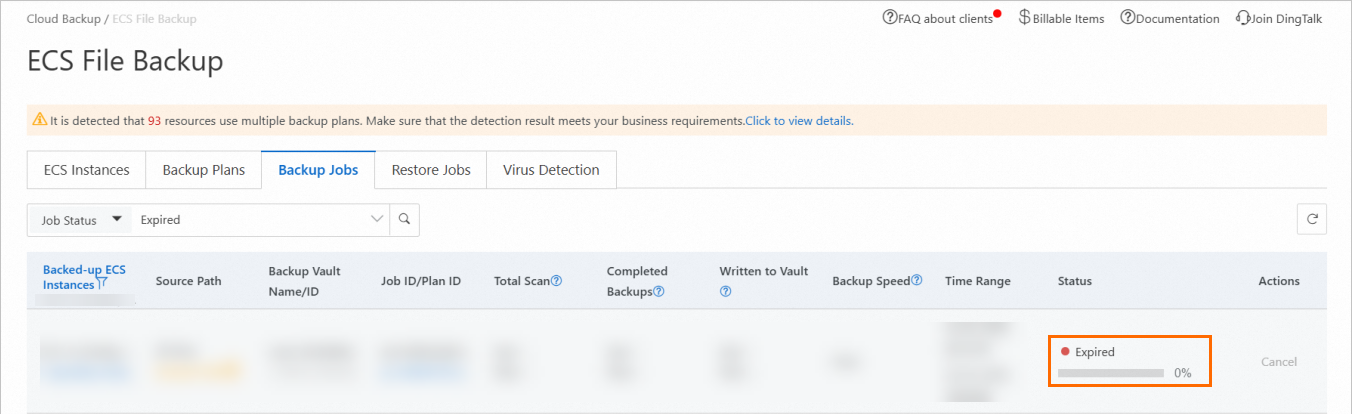The width and height of the screenshot is (1352, 414).
Task: Click the Cloud Backup breadcrumb
Action: [63, 18]
